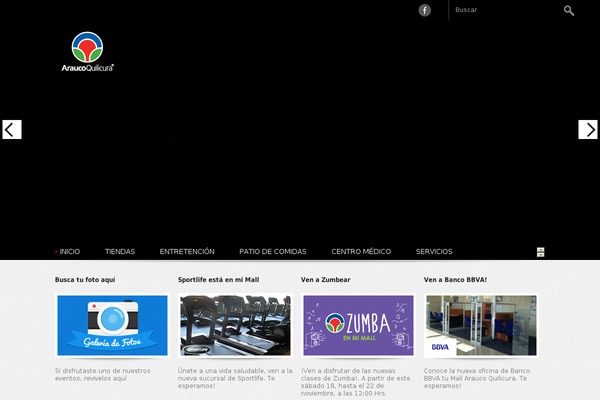Advance the slider with the right arrow
The width and height of the screenshot is (600, 400).
tap(588, 129)
